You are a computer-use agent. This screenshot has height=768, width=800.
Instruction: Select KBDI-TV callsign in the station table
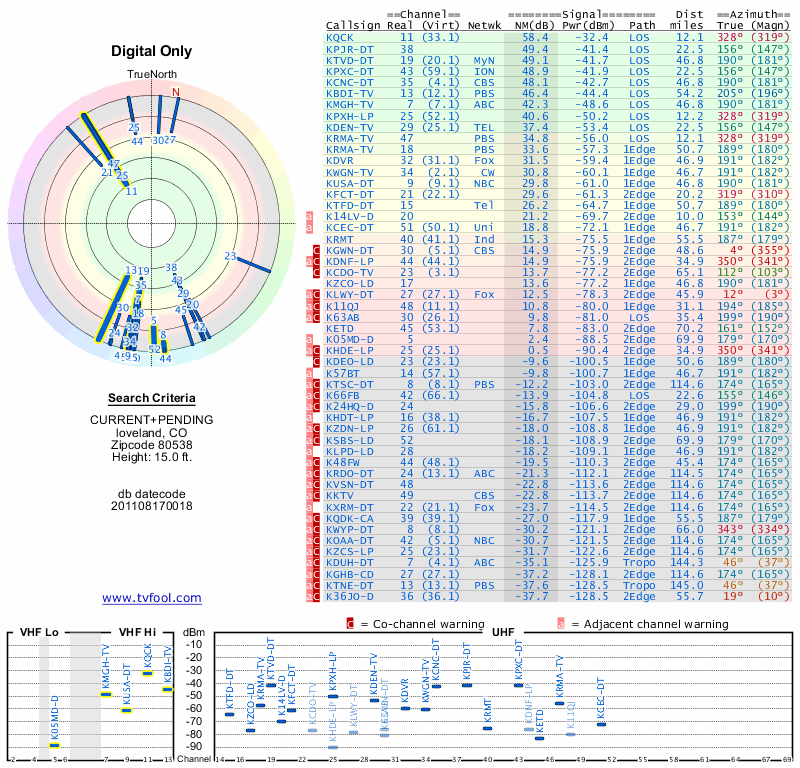(x=349, y=93)
